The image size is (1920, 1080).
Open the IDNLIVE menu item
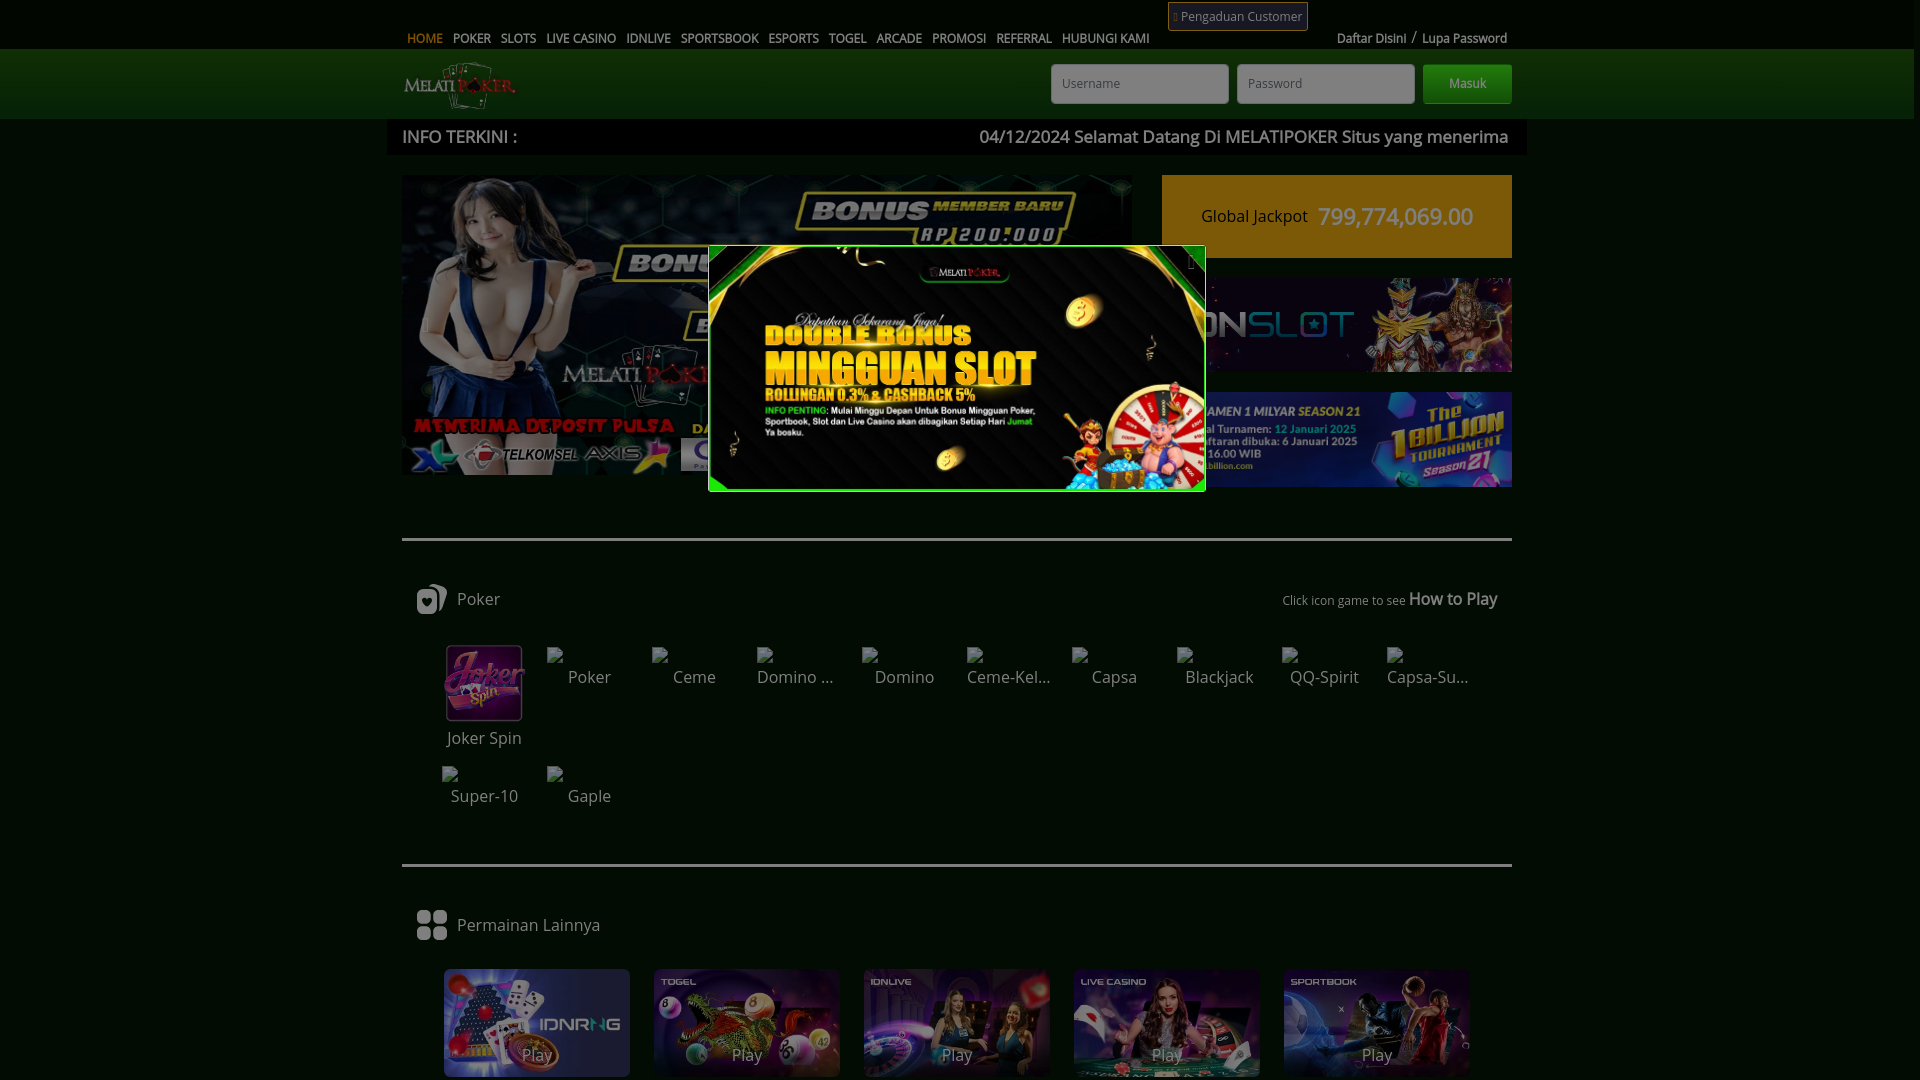coord(648,38)
